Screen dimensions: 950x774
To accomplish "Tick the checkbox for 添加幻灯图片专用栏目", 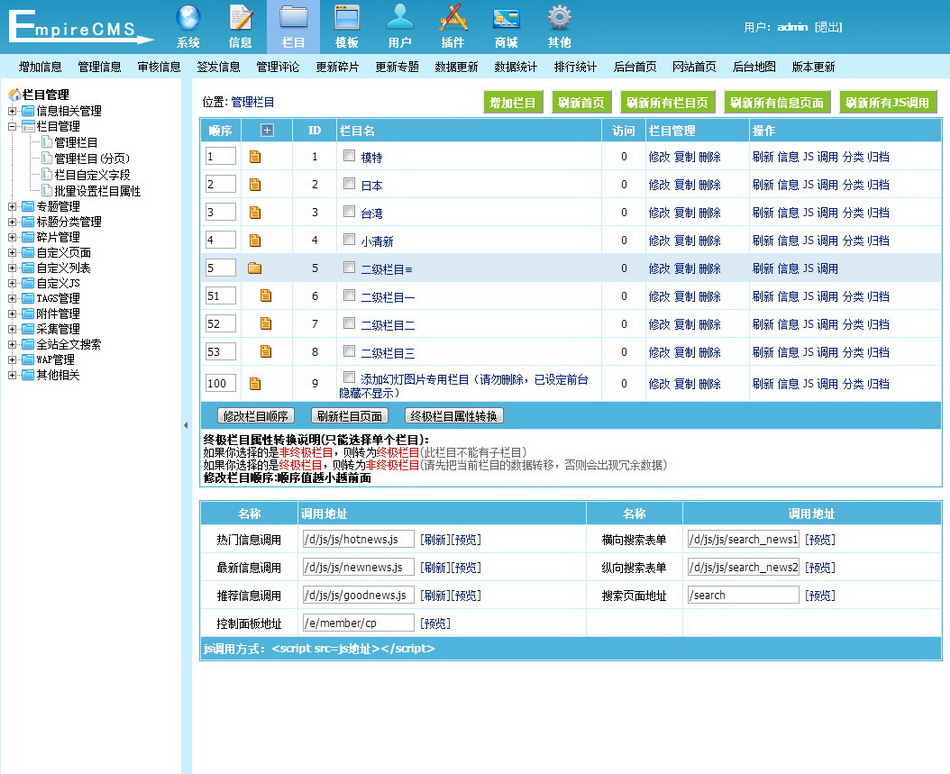I will 349,377.
